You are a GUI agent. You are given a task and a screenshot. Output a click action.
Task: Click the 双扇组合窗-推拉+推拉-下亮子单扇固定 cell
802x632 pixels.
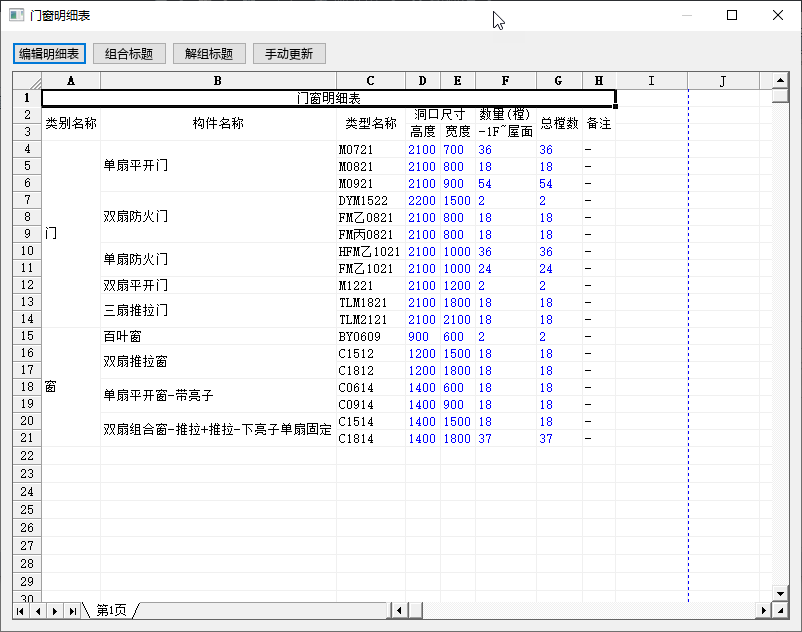218,430
